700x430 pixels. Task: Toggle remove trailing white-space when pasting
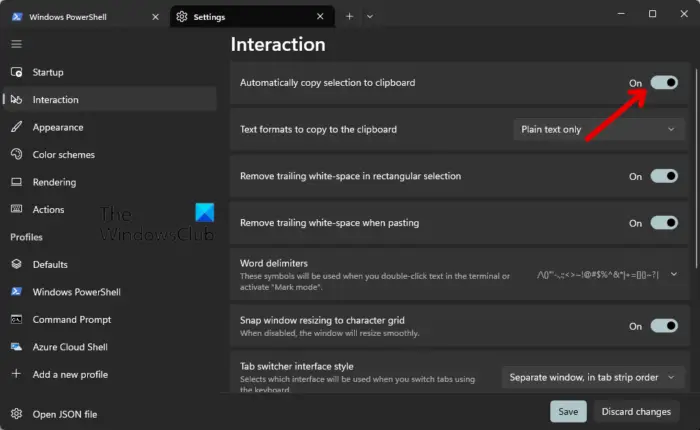(x=664, y=223)
